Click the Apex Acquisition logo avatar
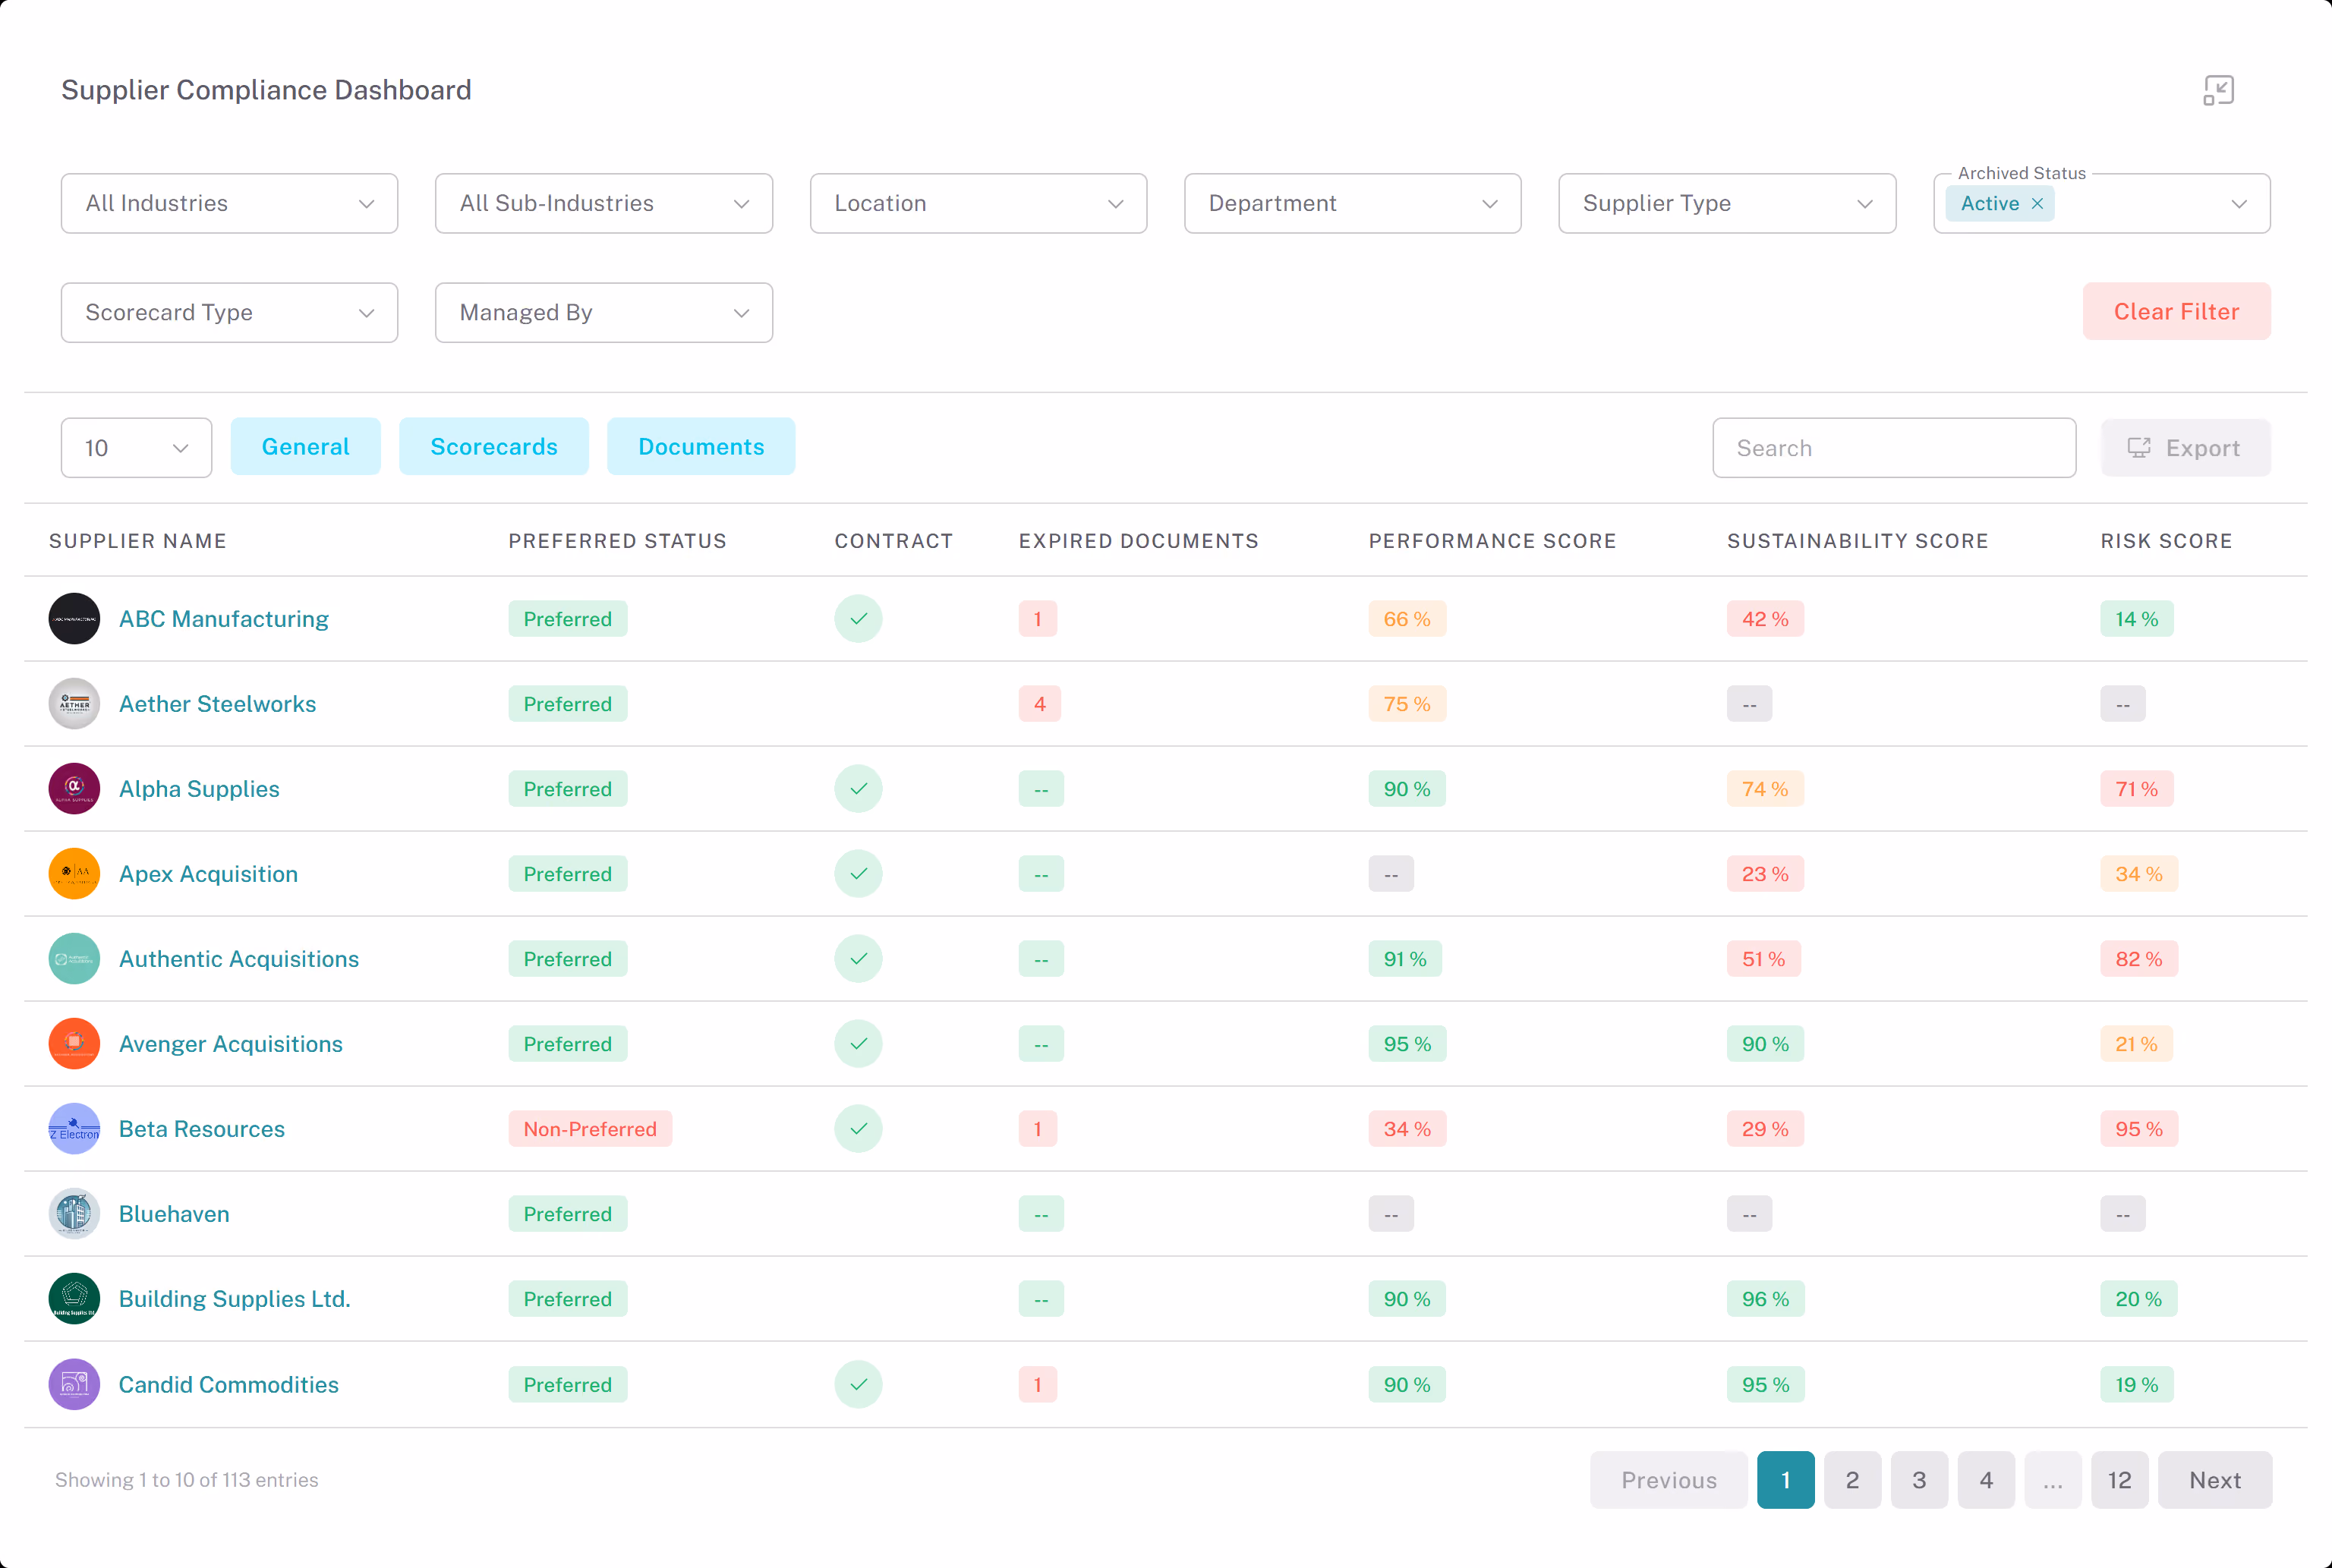Screen dimensions: 2332x1568 74,874
